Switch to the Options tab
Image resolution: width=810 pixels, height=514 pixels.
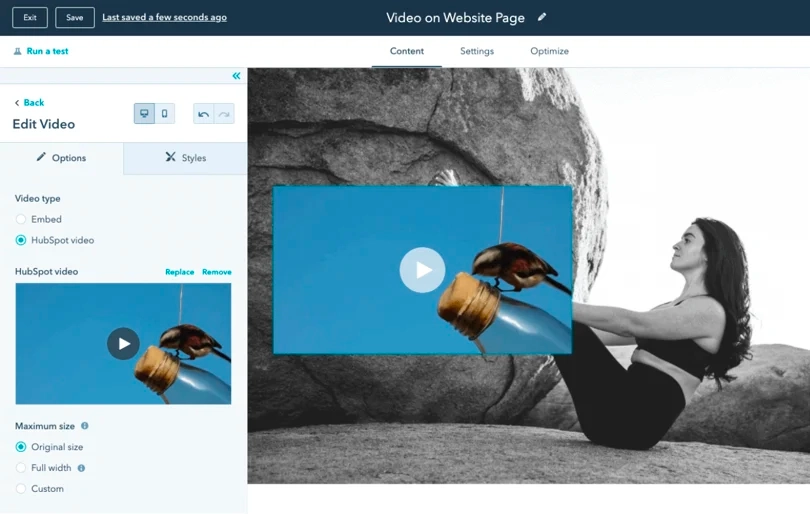point(61,158)
